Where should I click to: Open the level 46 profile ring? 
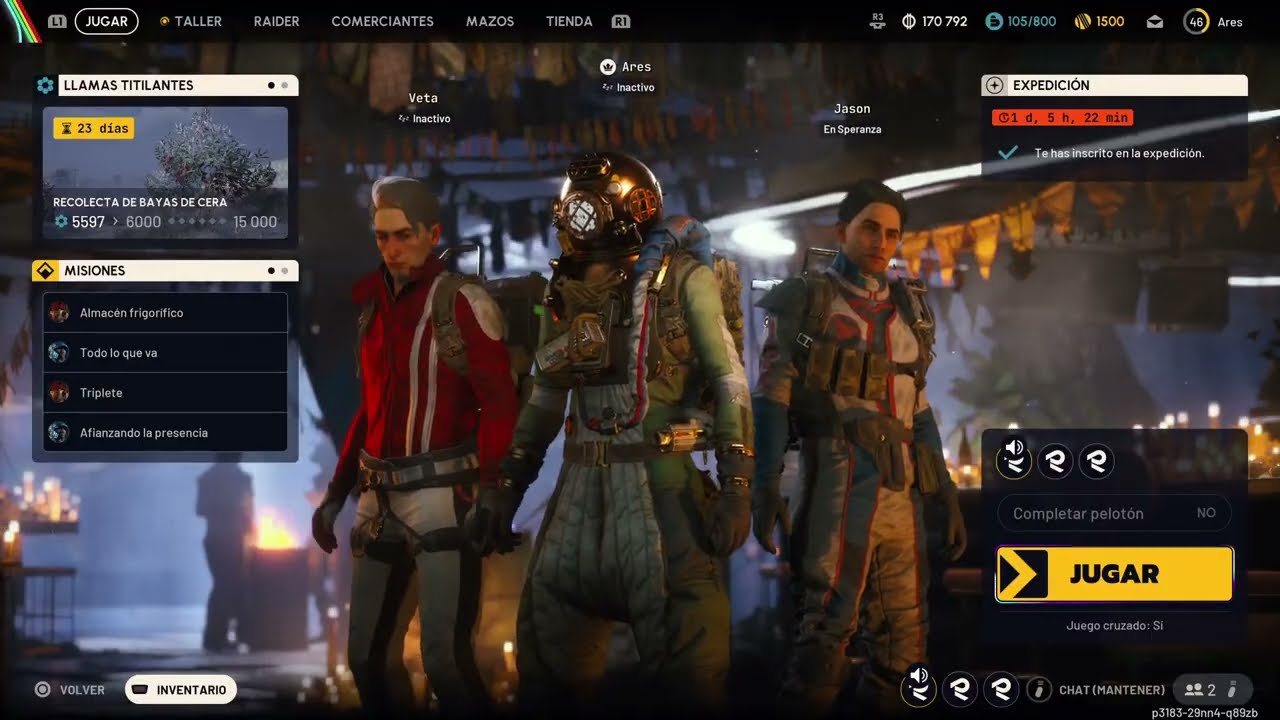[1196, 21]
